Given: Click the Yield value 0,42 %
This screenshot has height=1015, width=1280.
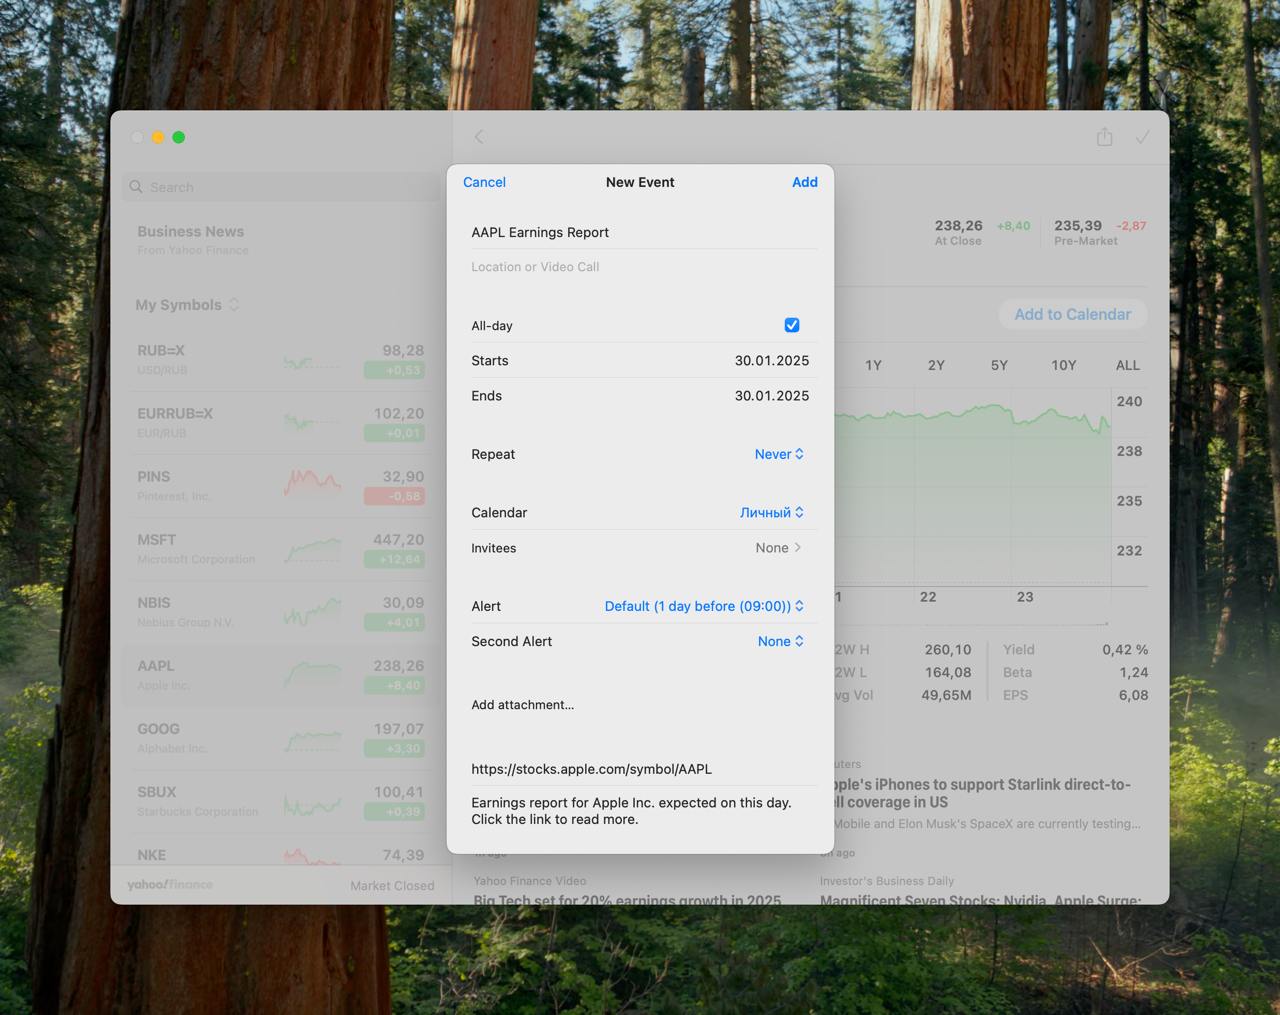Looking at the screenshot, I should pyautogui.click(x=1125, y=650).
